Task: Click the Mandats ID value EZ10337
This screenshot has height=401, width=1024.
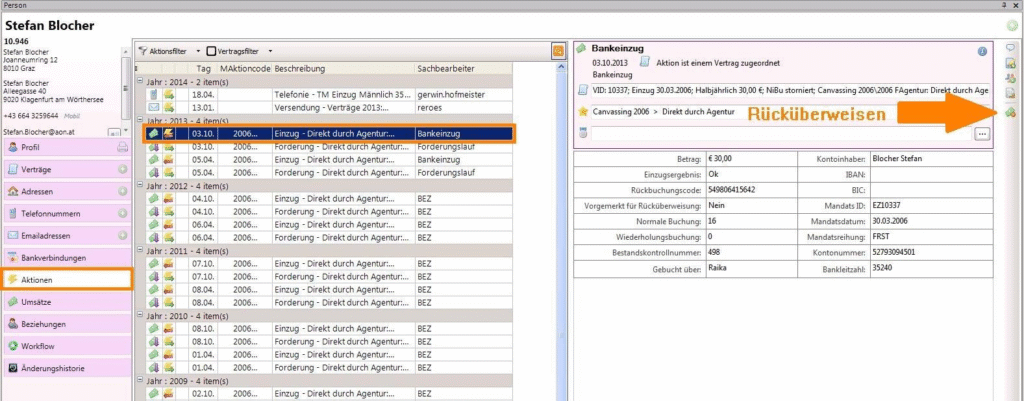Action: [886, 205]
